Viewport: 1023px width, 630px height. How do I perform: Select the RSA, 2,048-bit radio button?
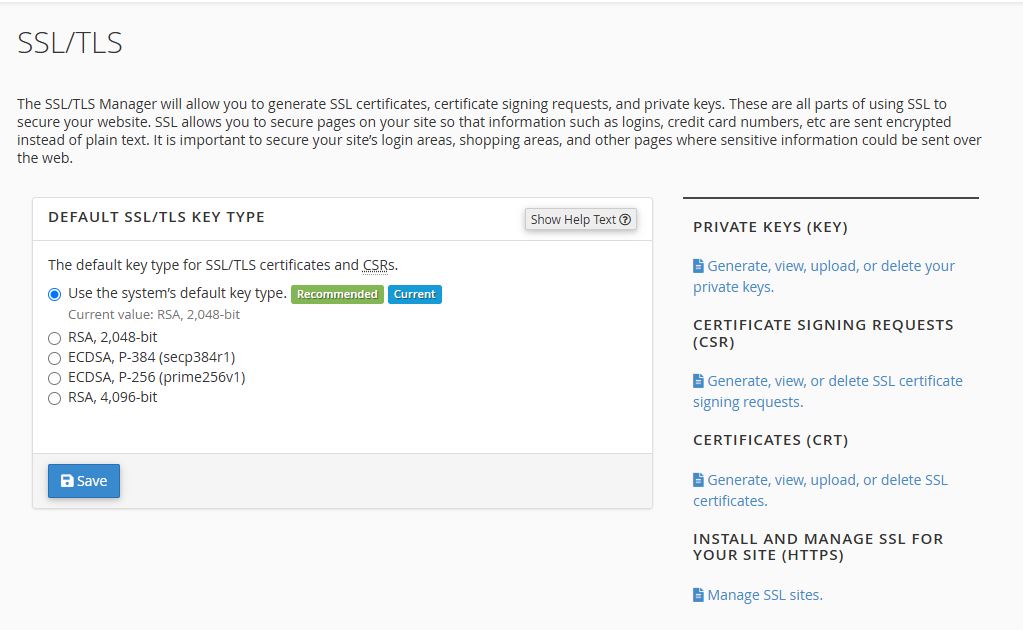(54, 338)
